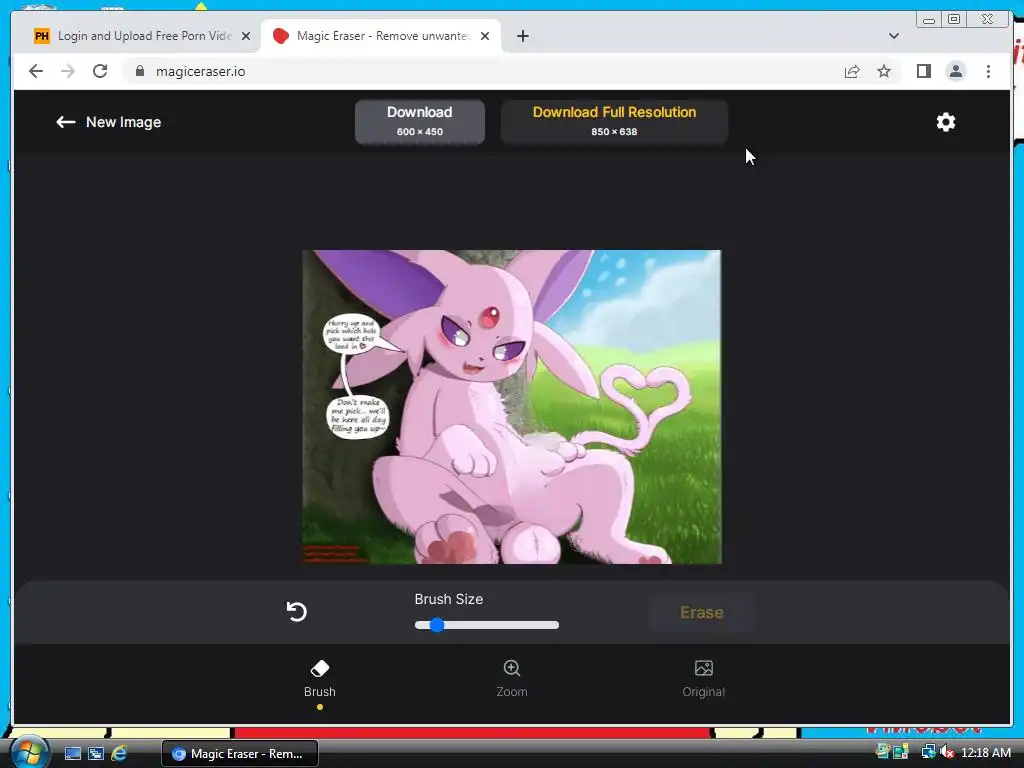This screenshot has height=768, width=1024.
Task: Minimize the Chrome window
Action: tap(929, 20)
